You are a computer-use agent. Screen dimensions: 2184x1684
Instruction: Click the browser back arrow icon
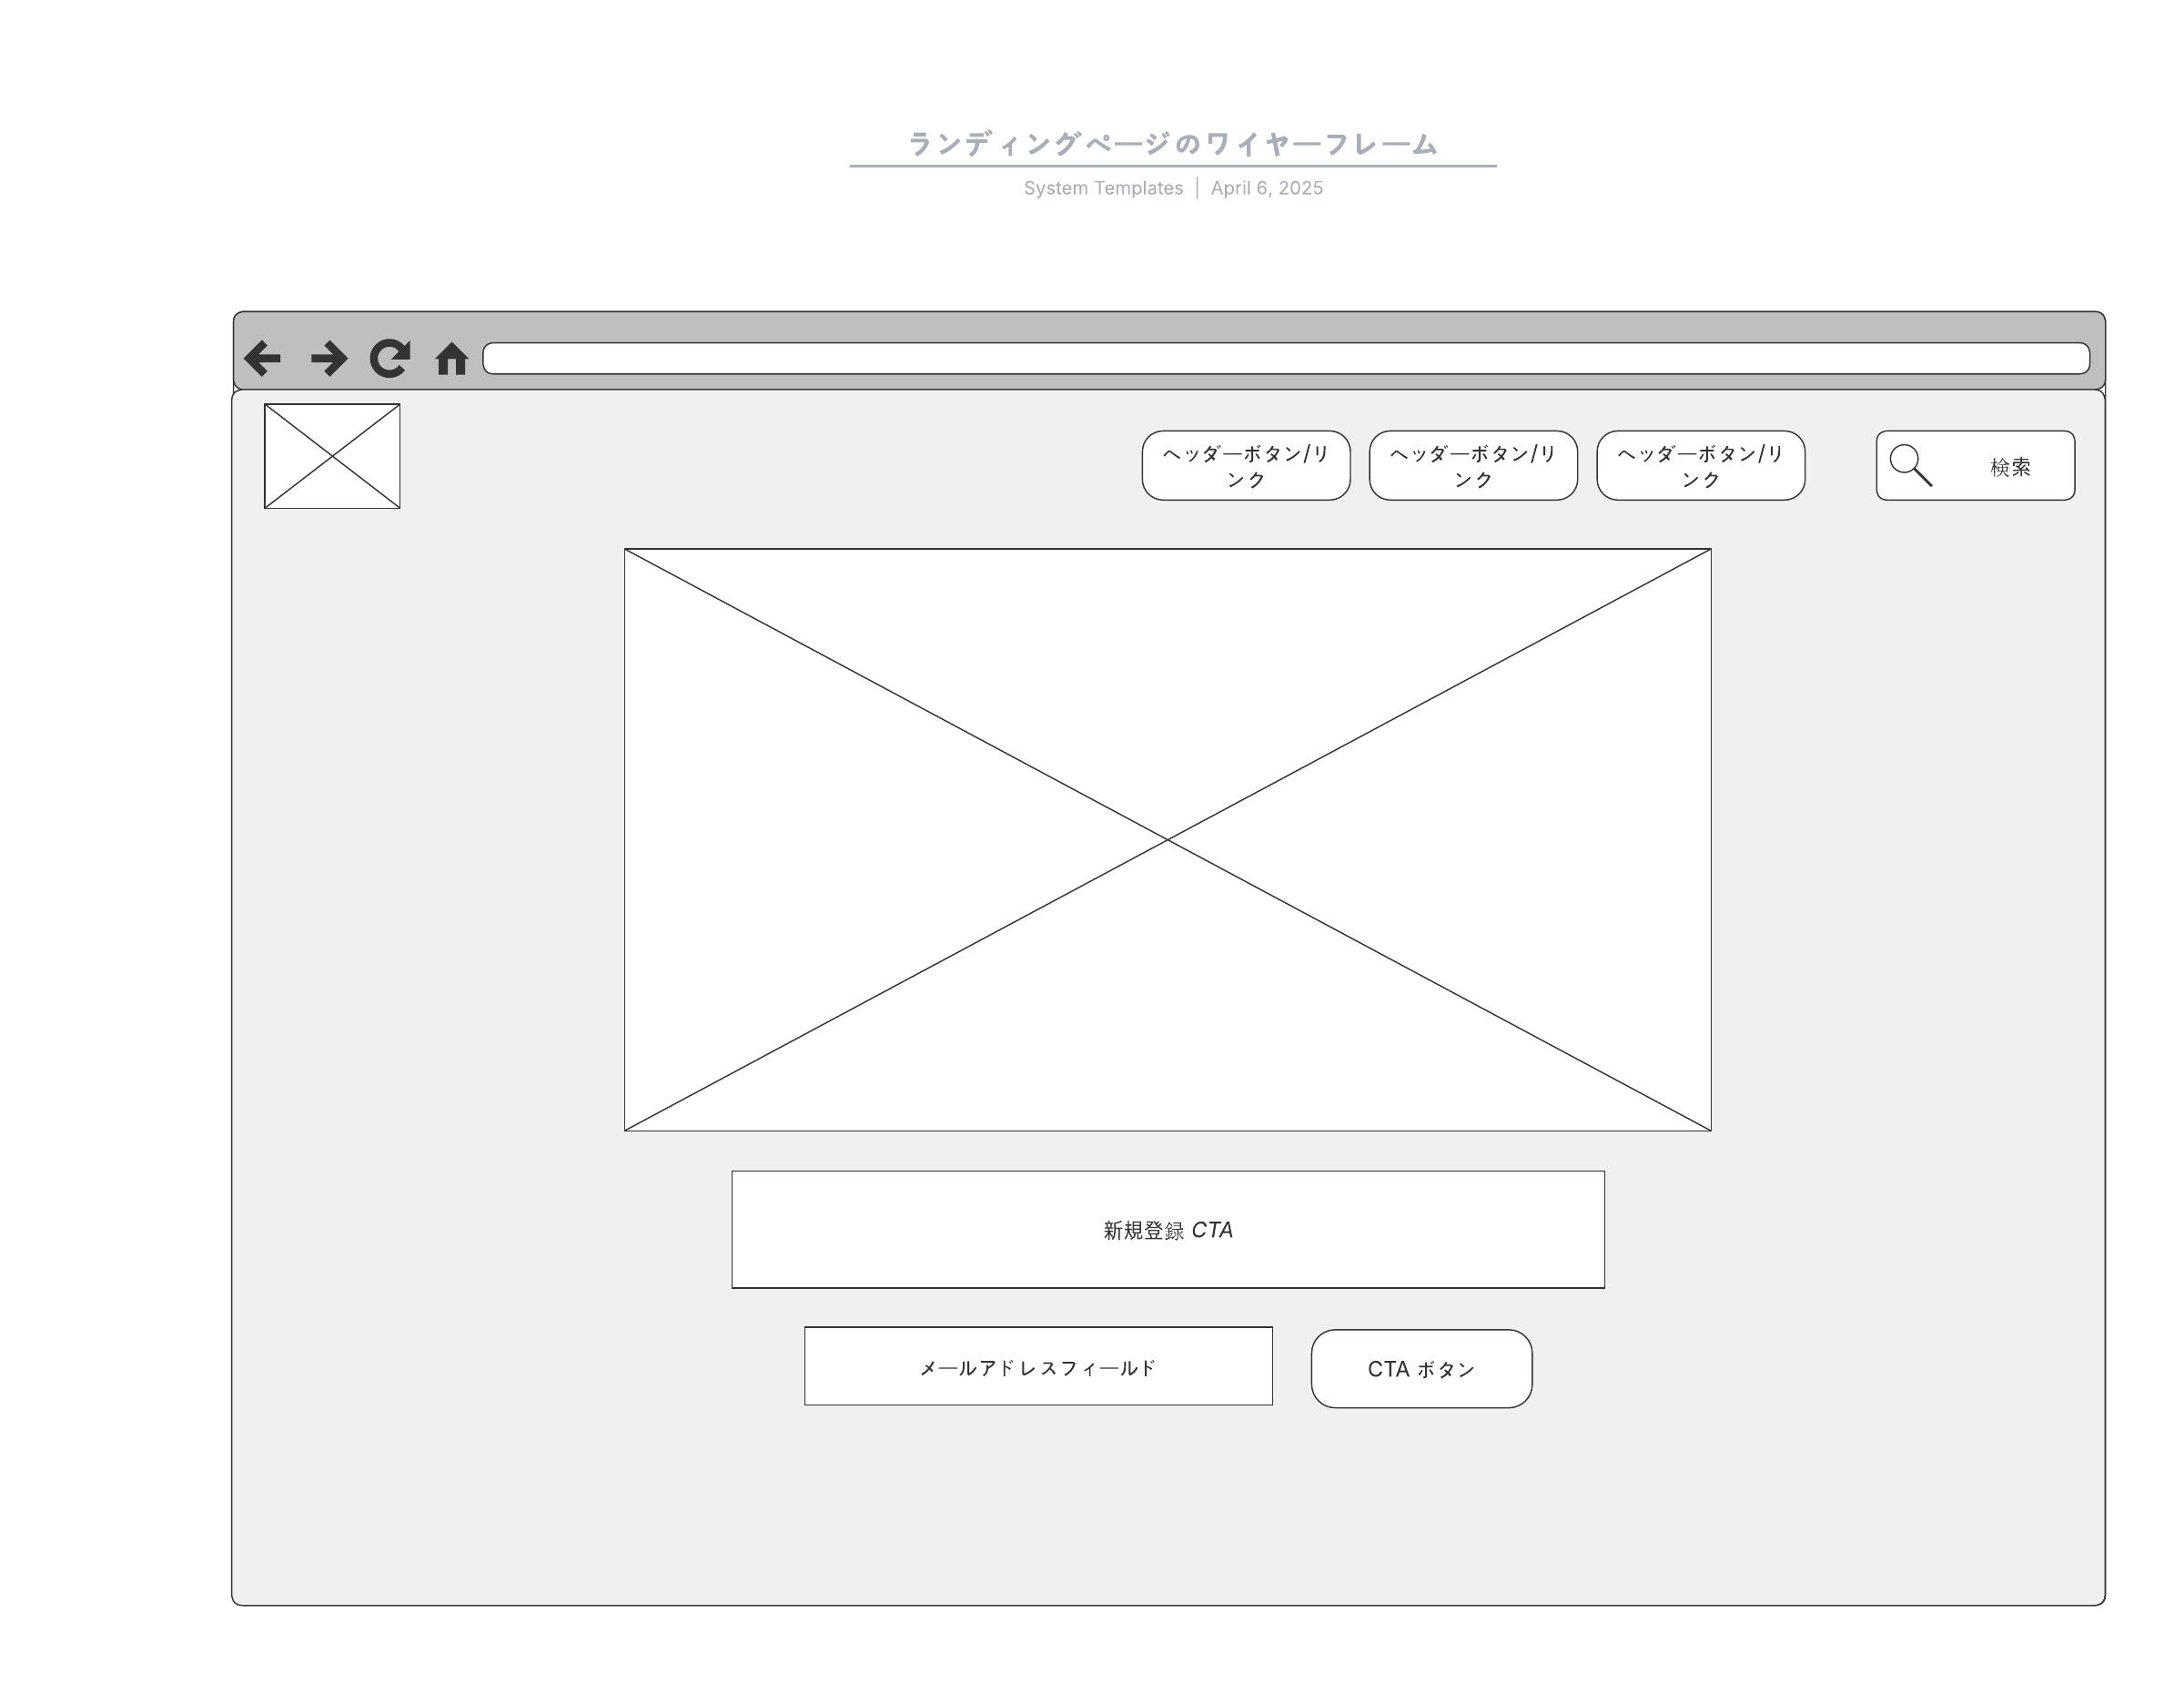click(263, 358)
